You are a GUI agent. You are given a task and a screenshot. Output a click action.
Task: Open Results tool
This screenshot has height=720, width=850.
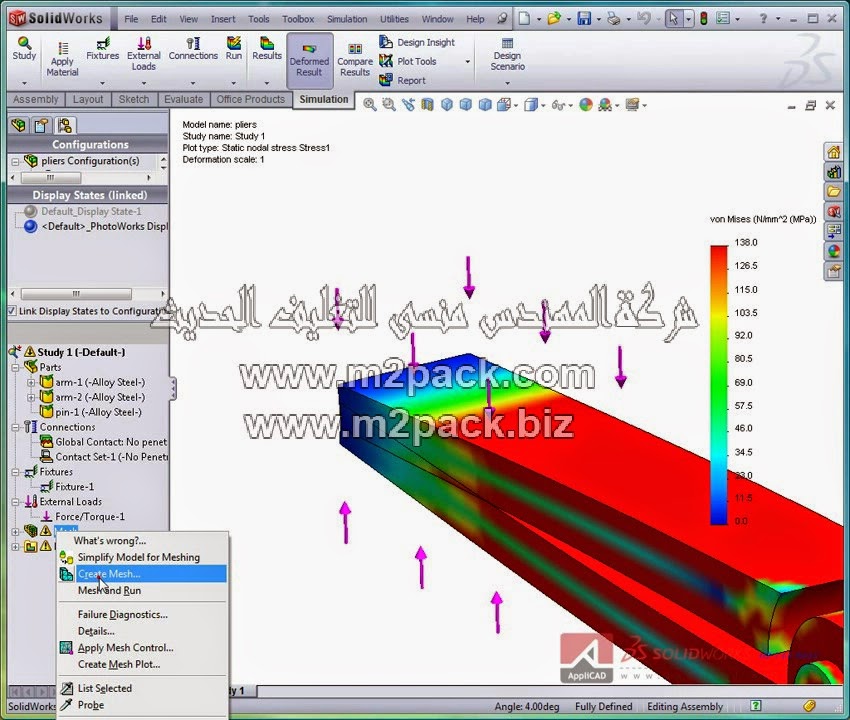tap(267, 48)
